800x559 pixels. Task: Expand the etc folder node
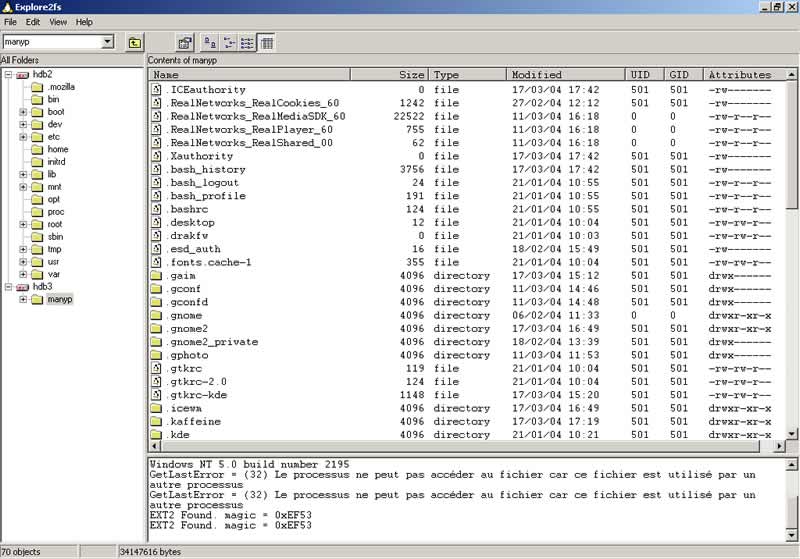23,137
